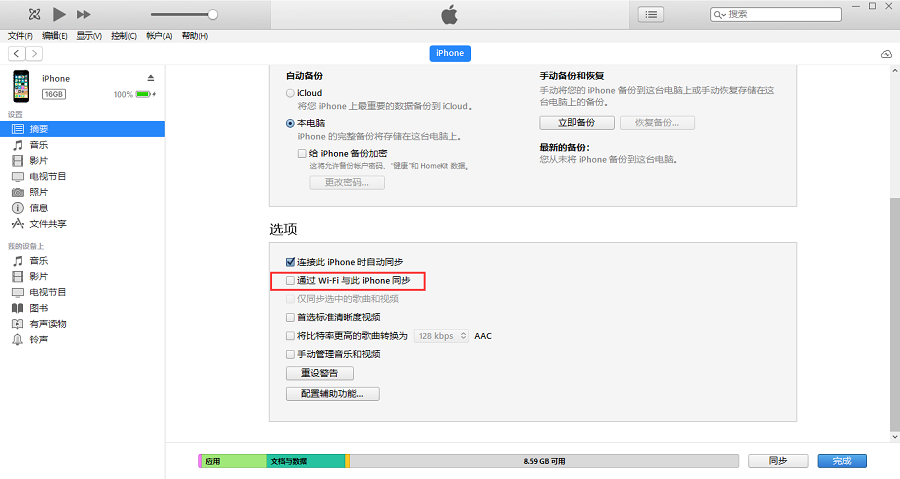Select the iCloud backup radio button
This screenshot has height=479, width=900.
(x=290, y=93)
